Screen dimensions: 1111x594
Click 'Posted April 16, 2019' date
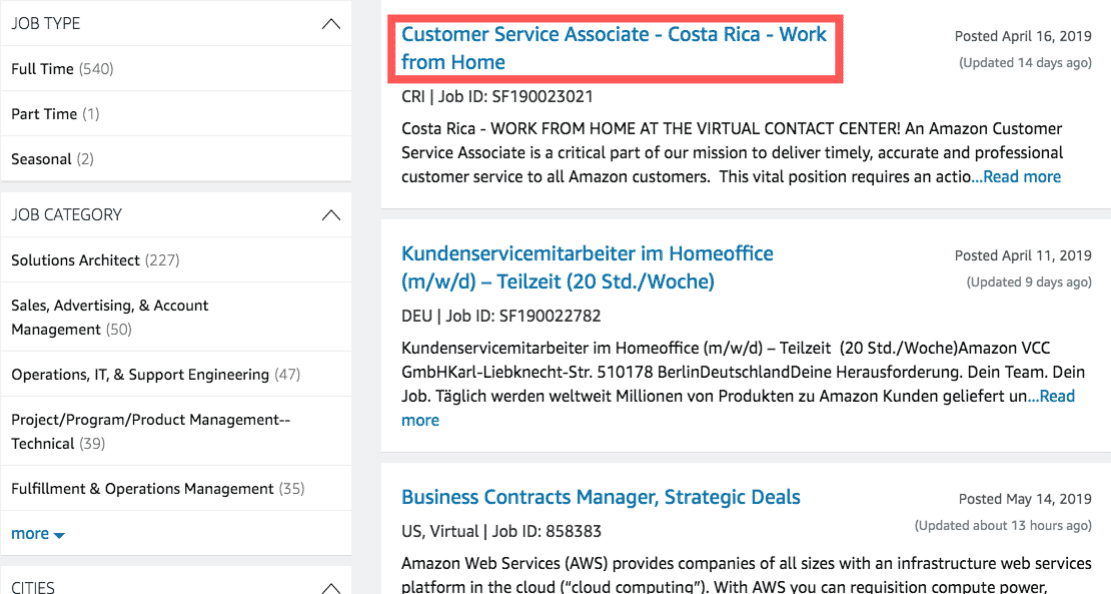tap(1023, 36)
